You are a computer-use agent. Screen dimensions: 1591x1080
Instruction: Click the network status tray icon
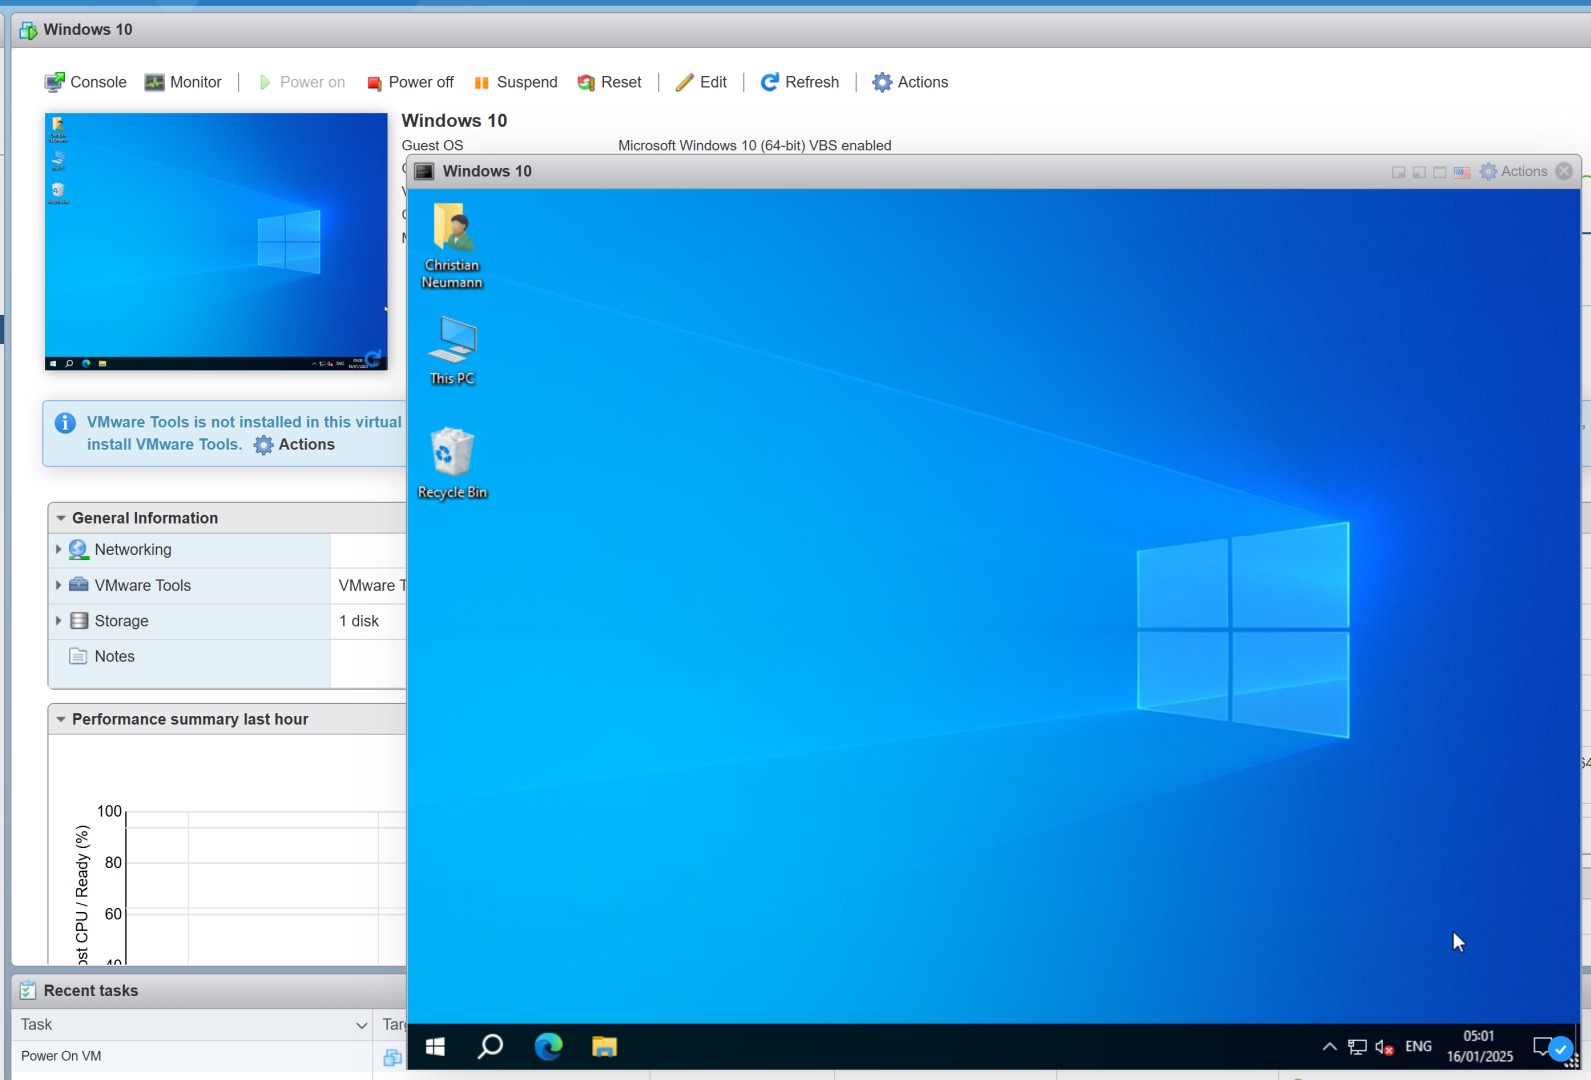tap(1357, 1047)
